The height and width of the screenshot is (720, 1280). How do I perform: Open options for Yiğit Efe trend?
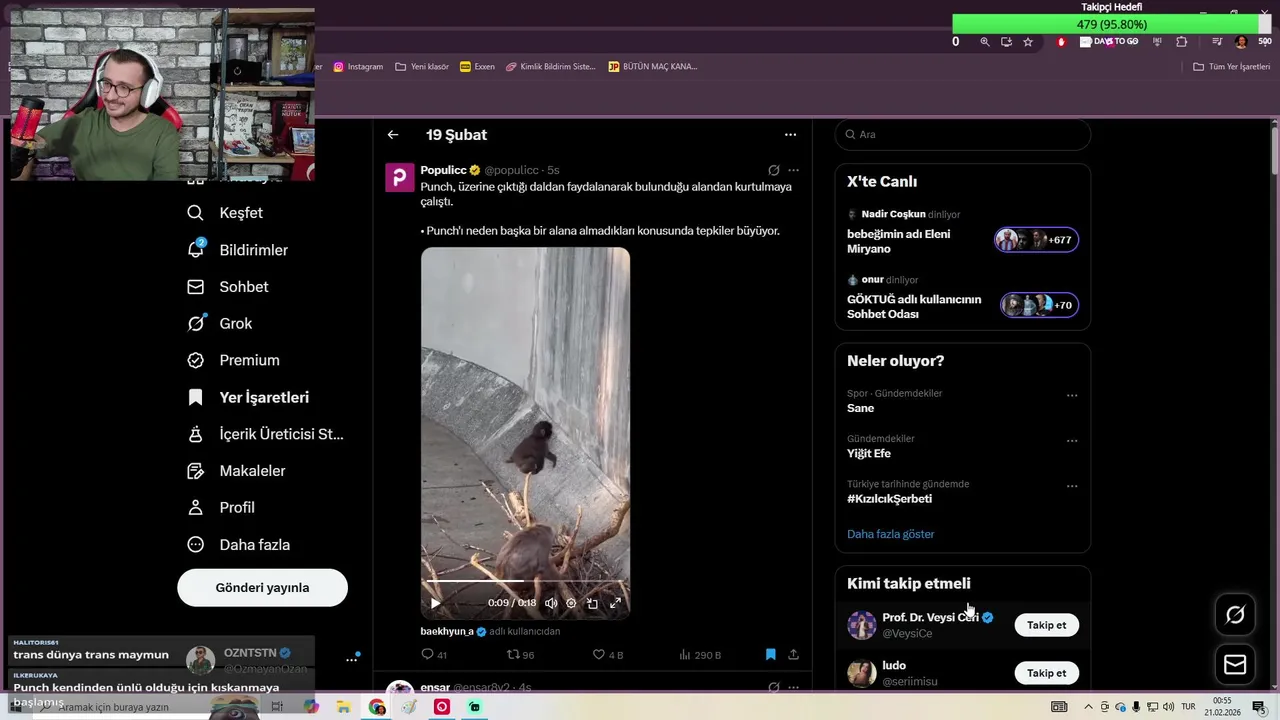click(1072, 441)
